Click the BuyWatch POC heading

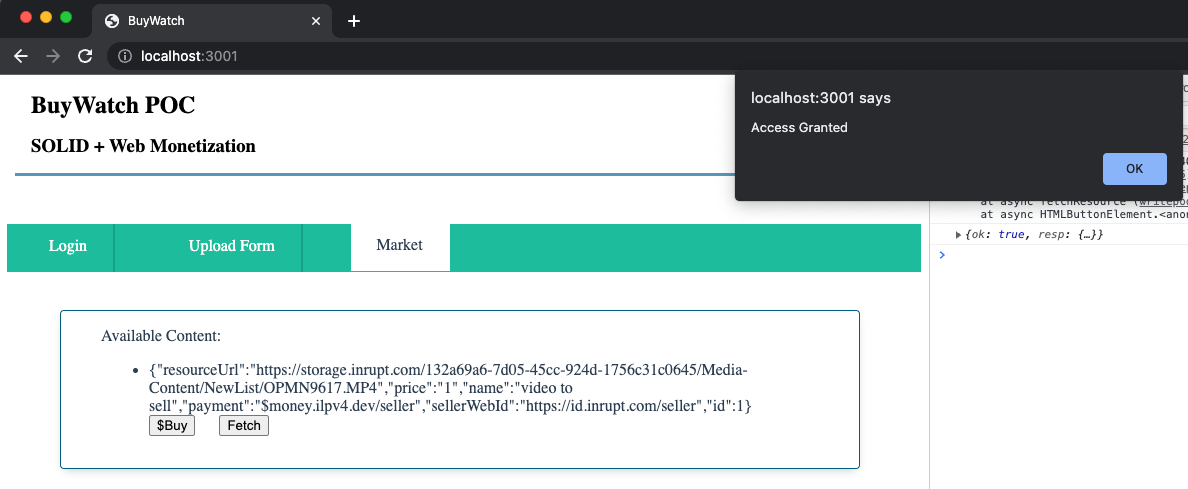click(x=113, y=105)
